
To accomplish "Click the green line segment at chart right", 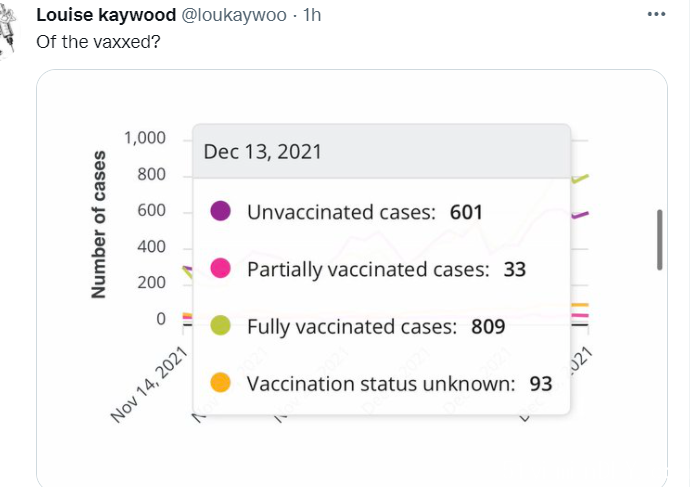I will click(580, 178).
